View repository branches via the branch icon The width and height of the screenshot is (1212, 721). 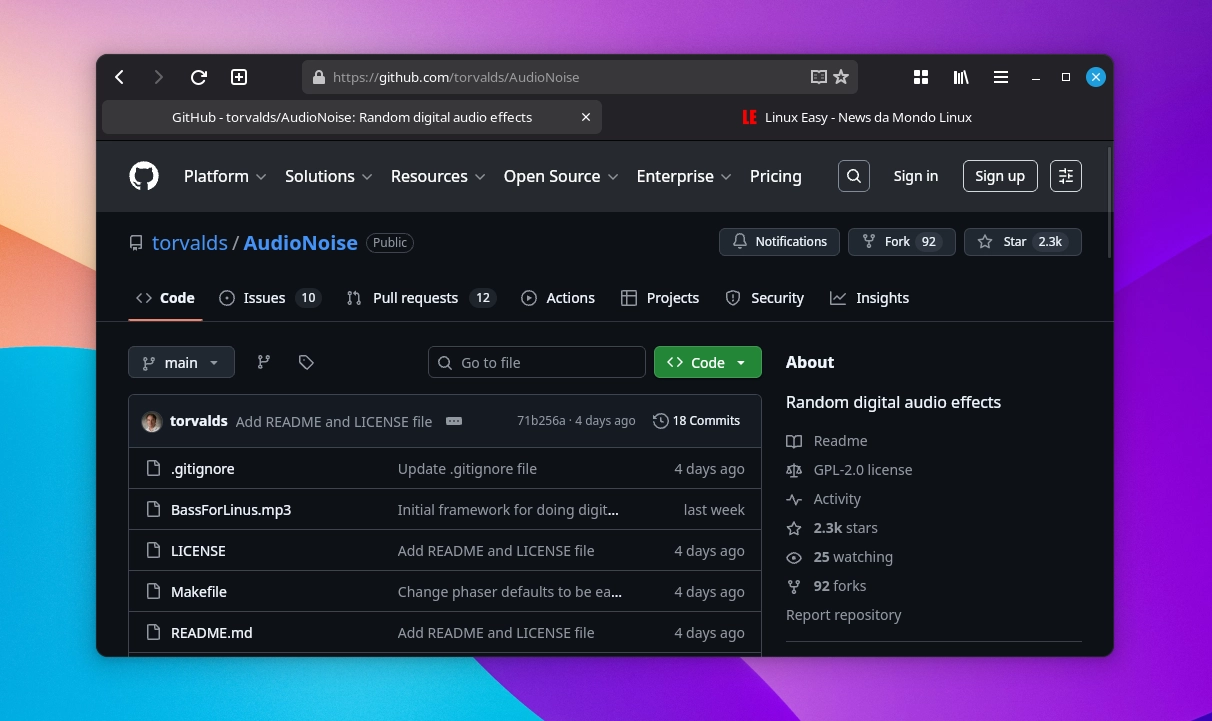click(x=263, y=362)
